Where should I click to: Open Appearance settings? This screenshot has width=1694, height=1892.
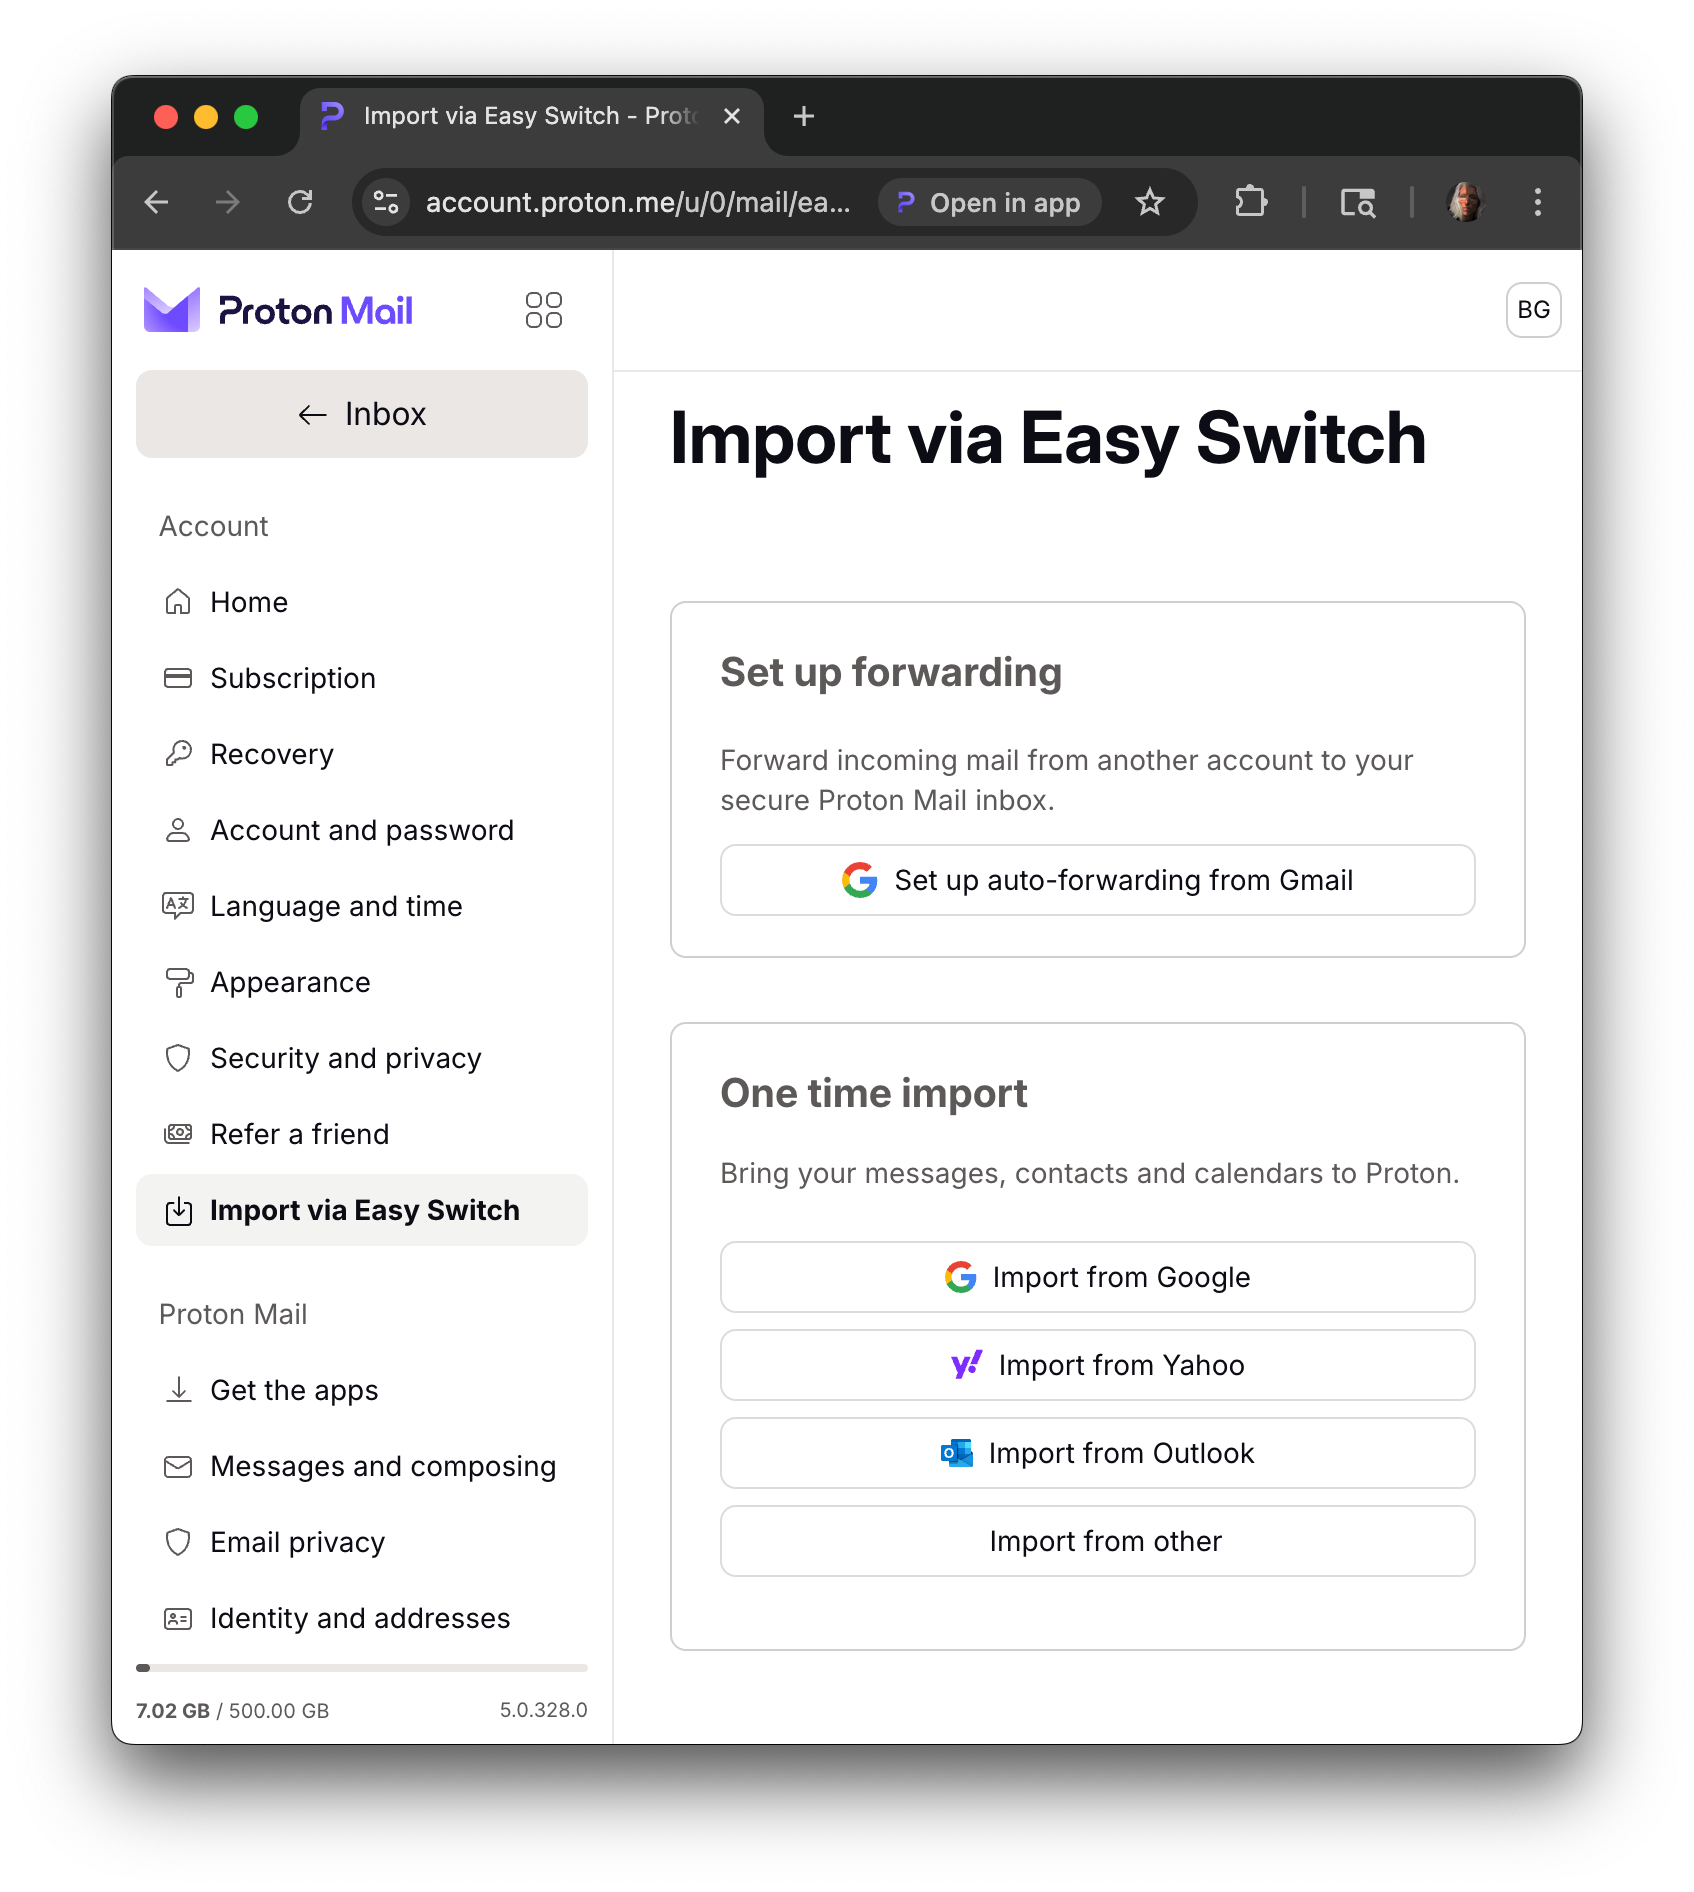[362, 982]
